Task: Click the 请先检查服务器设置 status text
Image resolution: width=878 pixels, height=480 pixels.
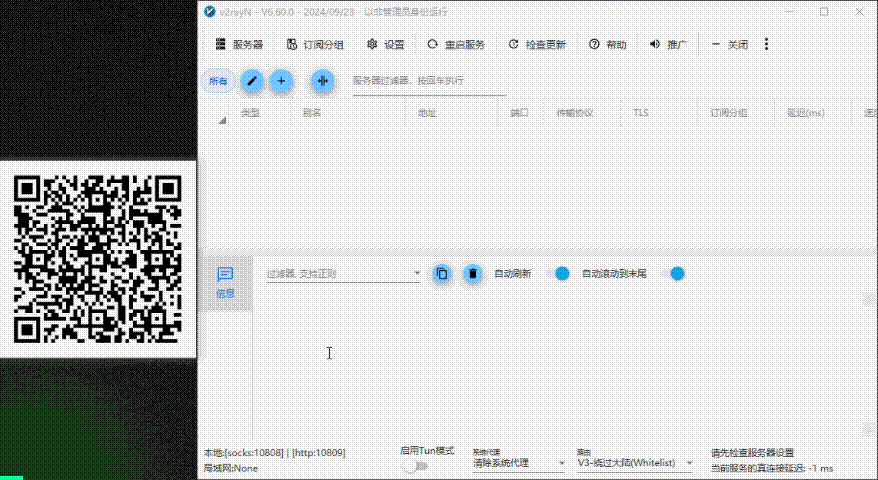Action: [753, 453]
